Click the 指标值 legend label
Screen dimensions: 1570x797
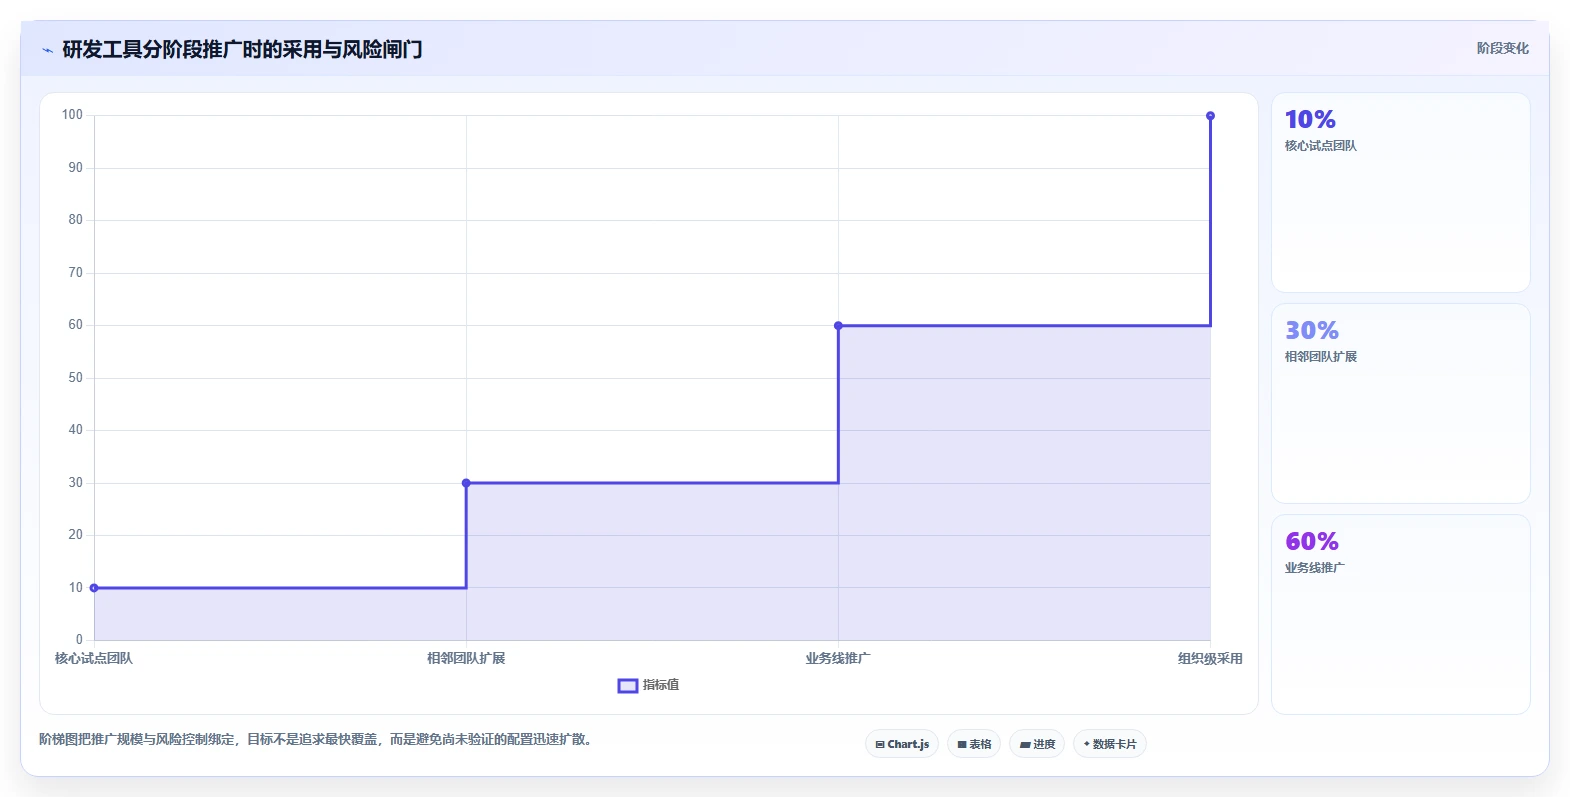pyautogui.click(x=661, y=685)
